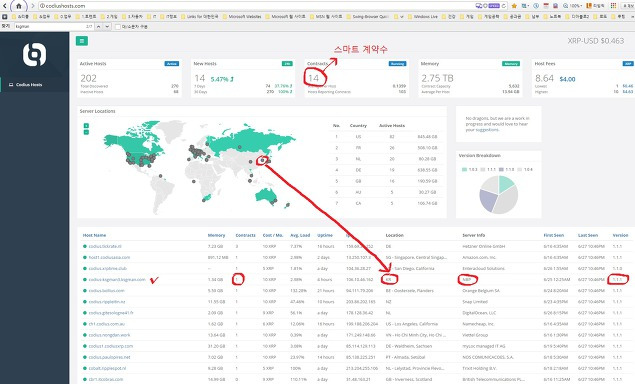Click the browser home icon
Viewport: 635px width, 384px height.
pos(18,6)
